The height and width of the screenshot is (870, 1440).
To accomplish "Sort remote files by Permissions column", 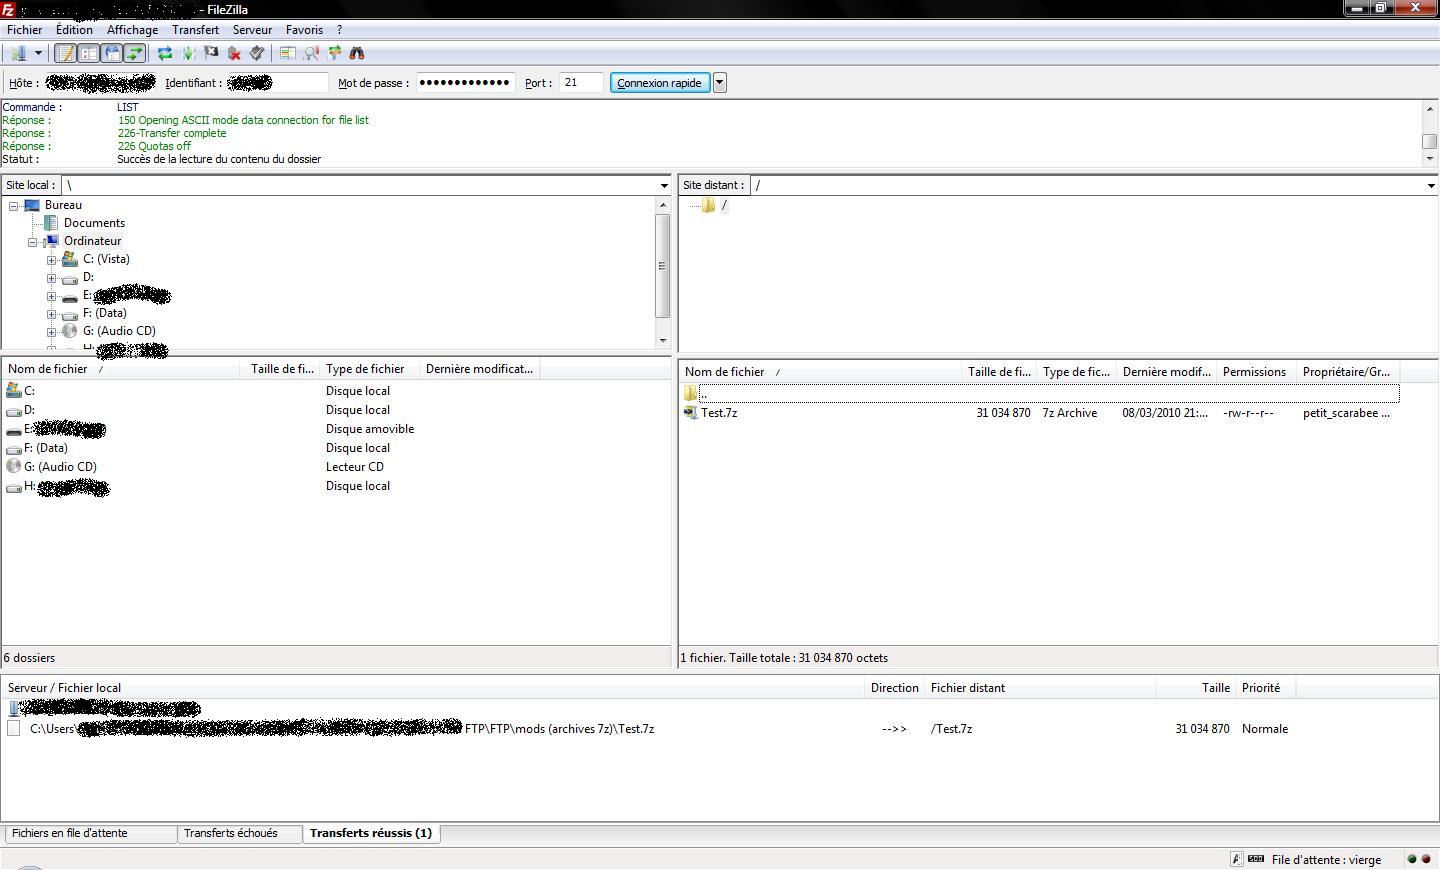I will point(1256,372).
